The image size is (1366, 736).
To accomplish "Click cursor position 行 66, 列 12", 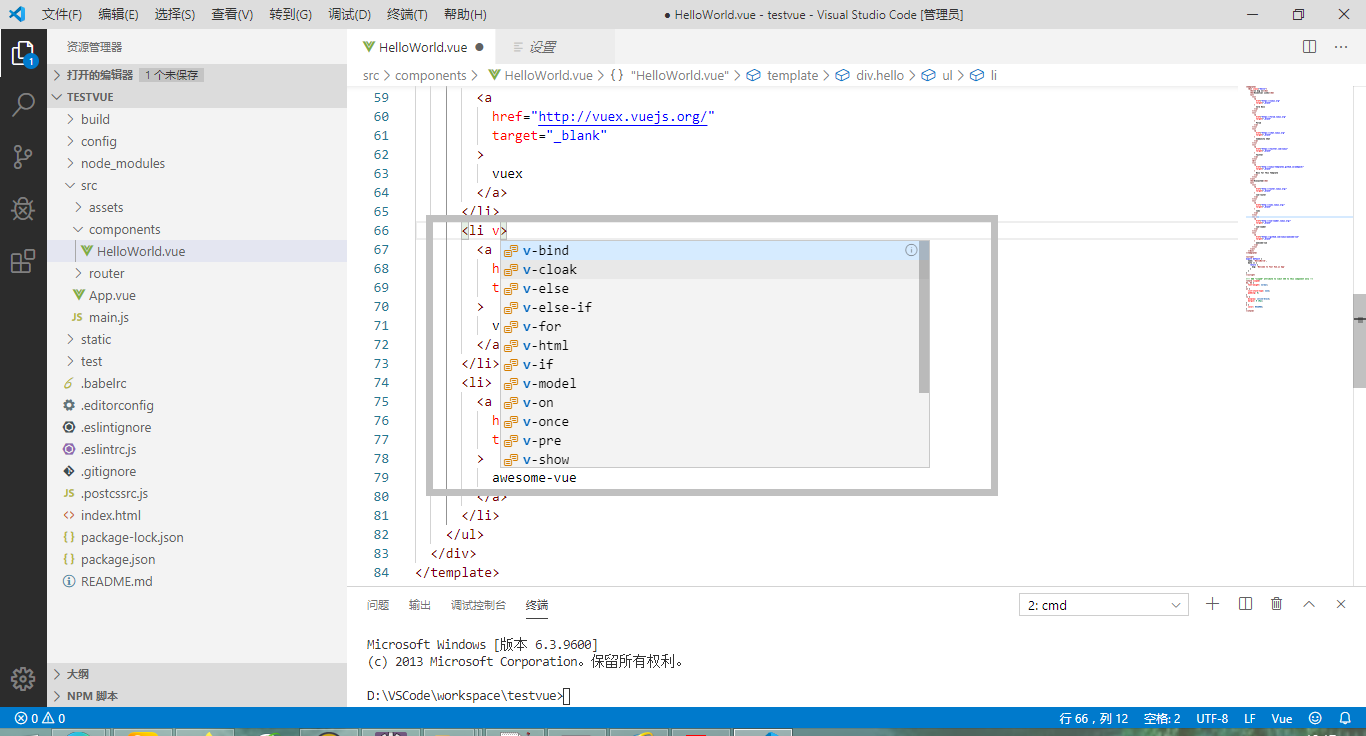I will [1093, 718].
